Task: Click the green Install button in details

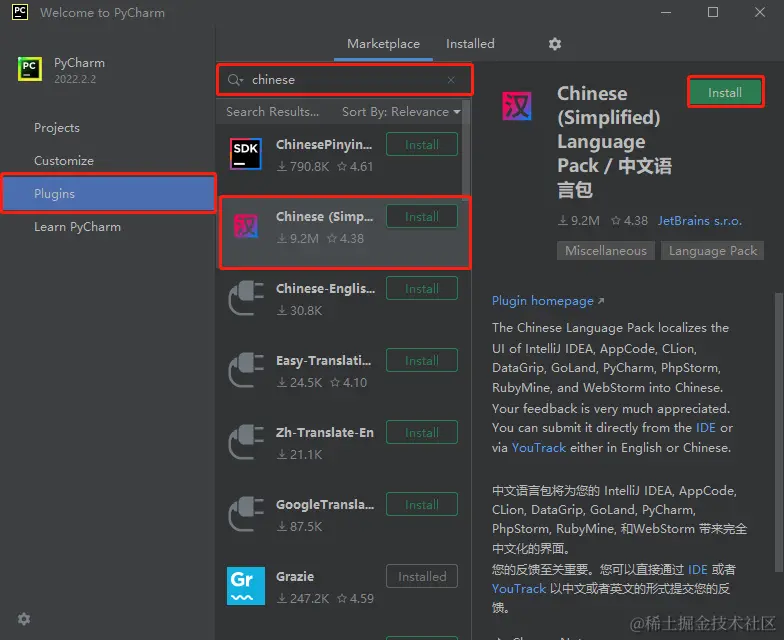Action: 725,92
